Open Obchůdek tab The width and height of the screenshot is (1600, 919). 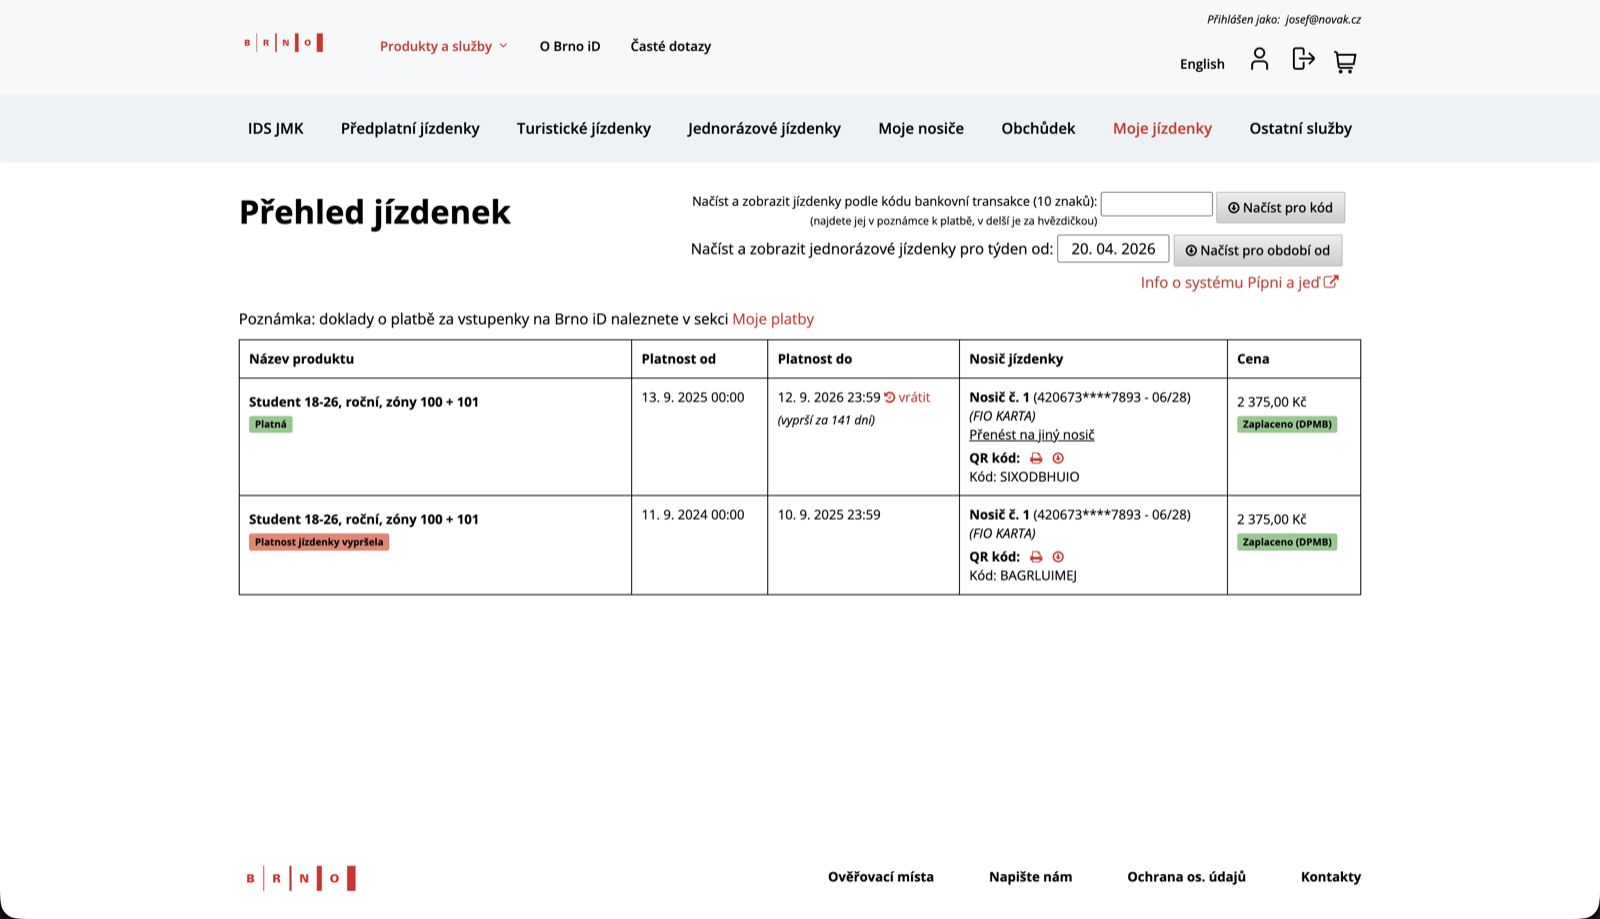(x=1038, y=128)
